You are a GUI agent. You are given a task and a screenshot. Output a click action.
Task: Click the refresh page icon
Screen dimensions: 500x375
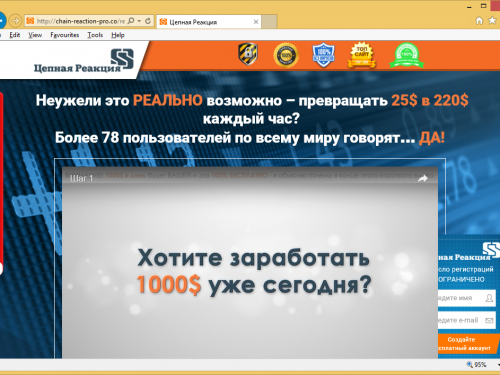[148, 21]
